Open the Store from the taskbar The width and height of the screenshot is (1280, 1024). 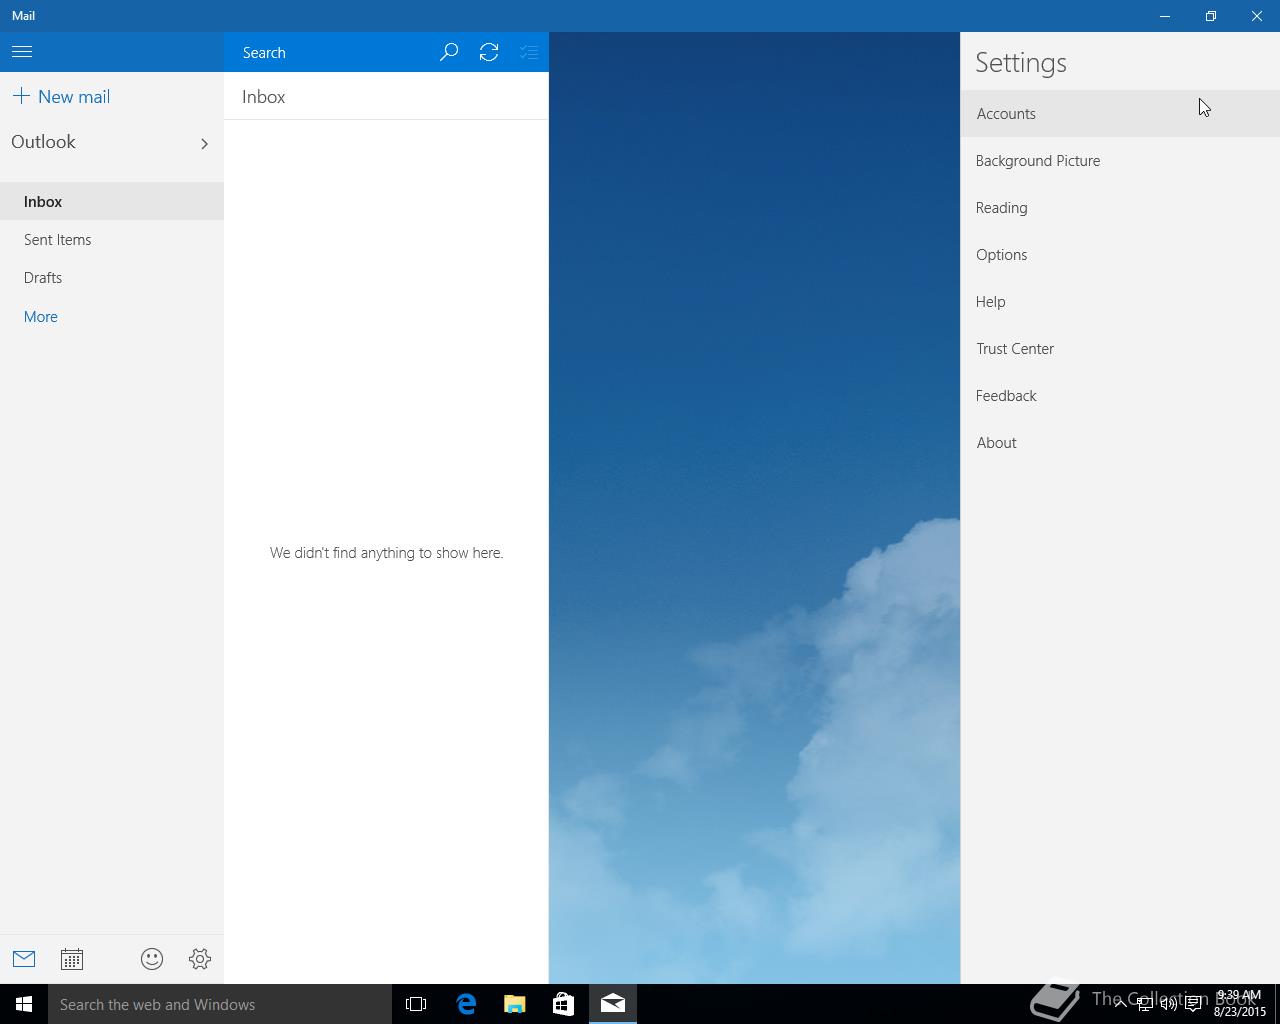click(563, 1004)
